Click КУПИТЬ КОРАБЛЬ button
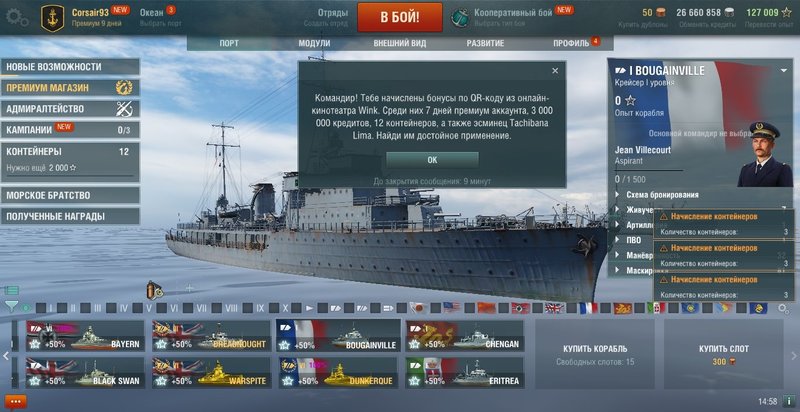800x412 pixels. pyautogui.click(x=595, y=354)
